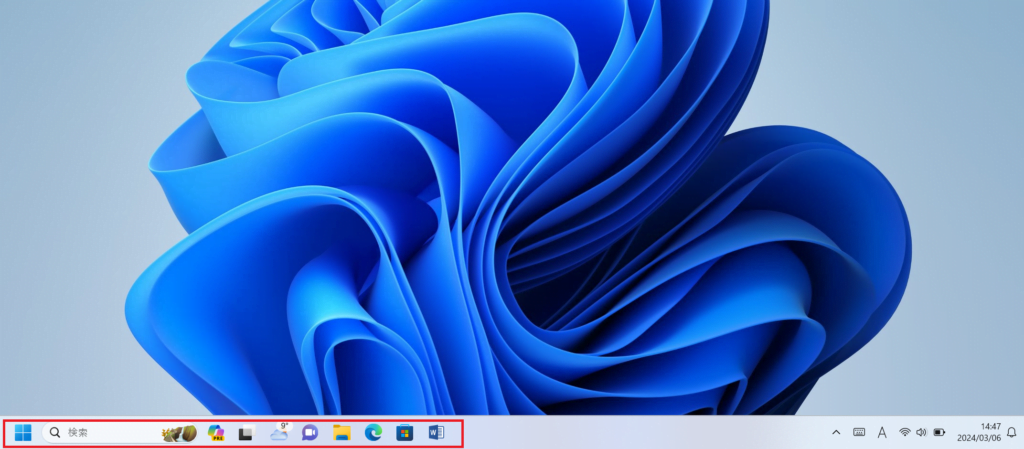
Task: Launch Microsoft Edge from the taskbar
Action: click(x=373, y=433)
